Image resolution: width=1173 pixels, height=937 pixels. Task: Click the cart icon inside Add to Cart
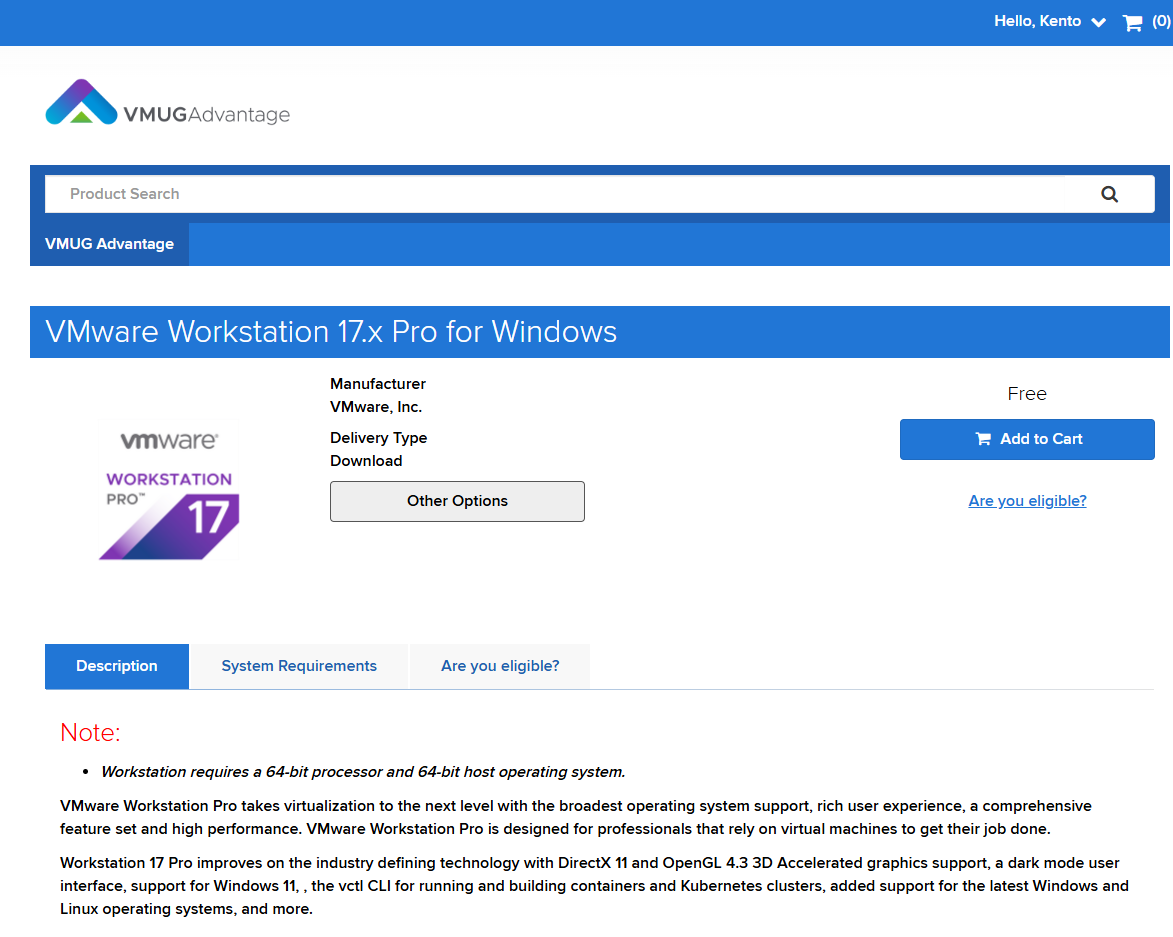983,439
